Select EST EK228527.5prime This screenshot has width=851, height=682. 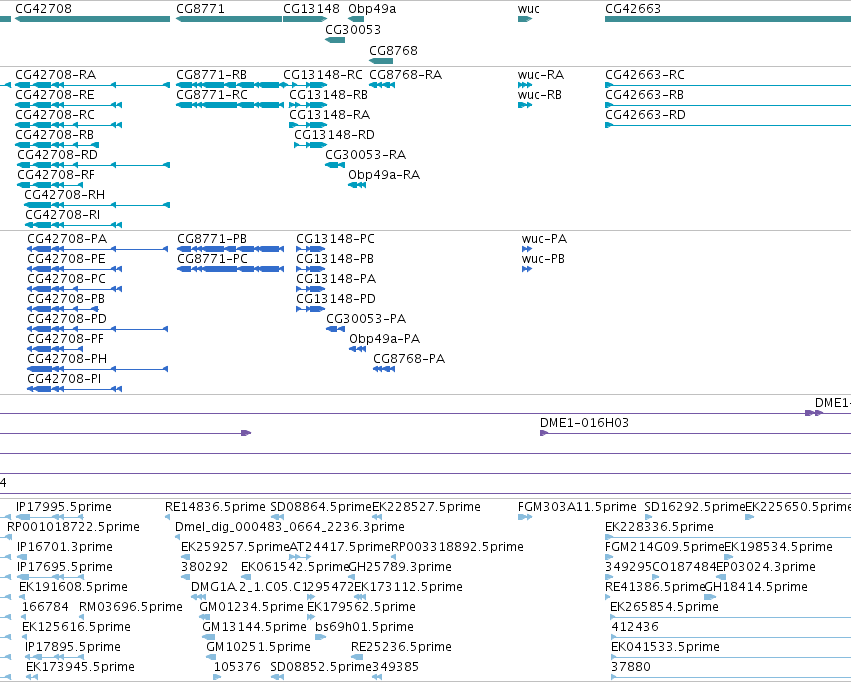click(427, 507)
